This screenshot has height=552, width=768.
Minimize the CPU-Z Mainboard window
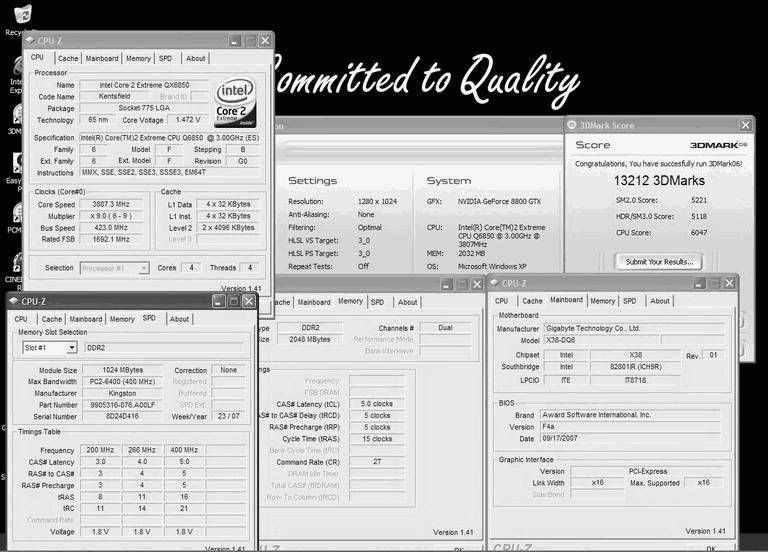pos(699,283)
